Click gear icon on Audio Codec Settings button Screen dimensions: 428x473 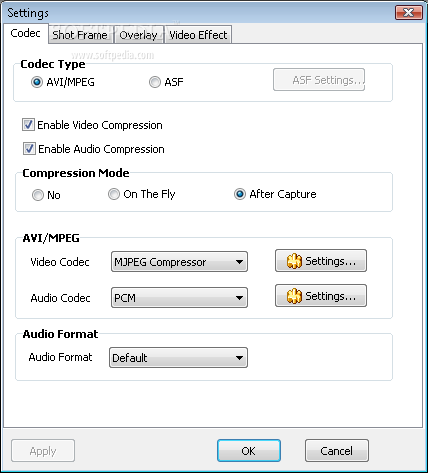[x=294, y=296]
